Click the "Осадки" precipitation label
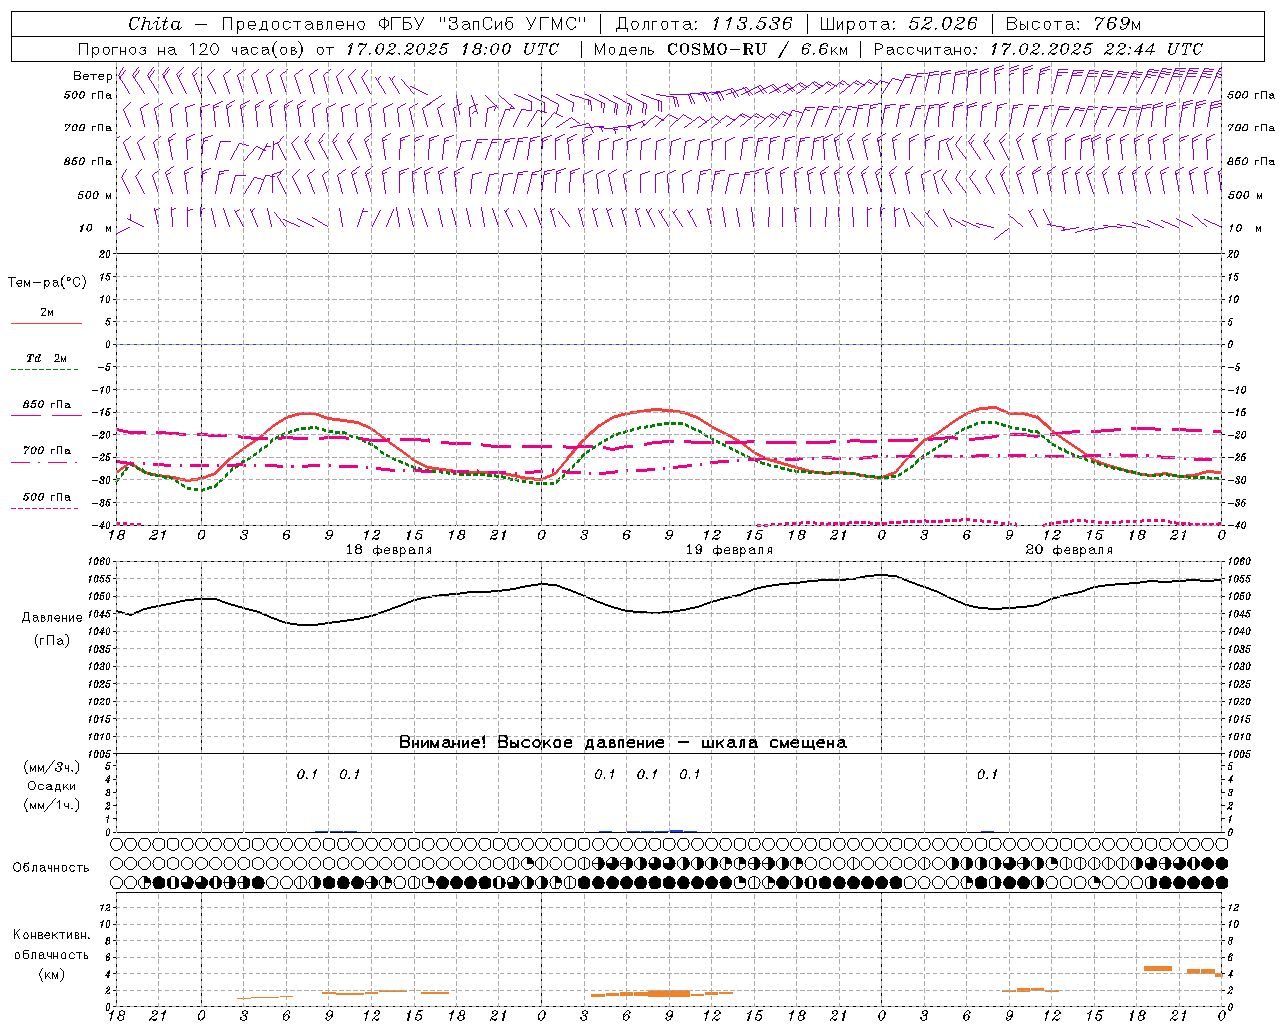1280x1024 pixels. pyautogui.click(x=51, y=786)
